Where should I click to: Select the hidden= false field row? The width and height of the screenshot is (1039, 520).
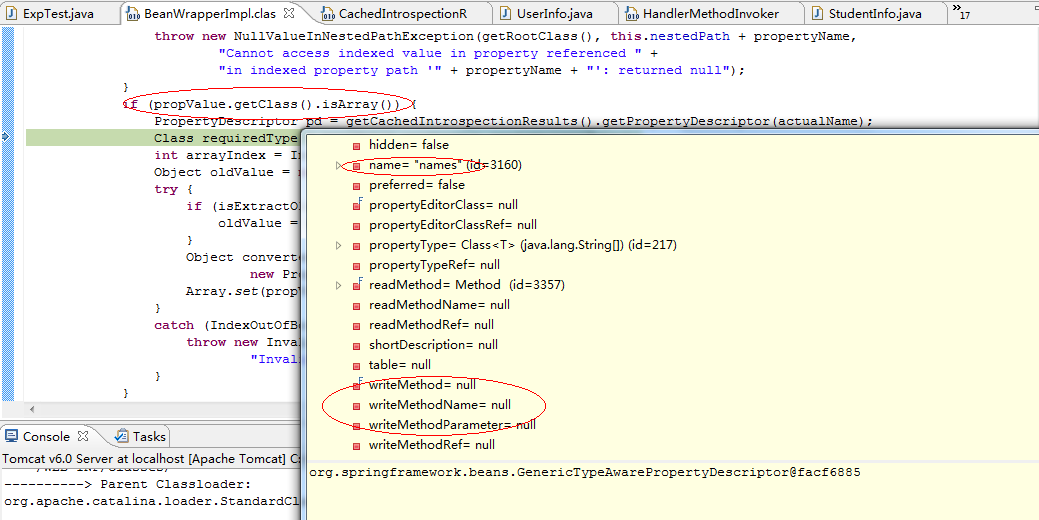click(408, 144)
